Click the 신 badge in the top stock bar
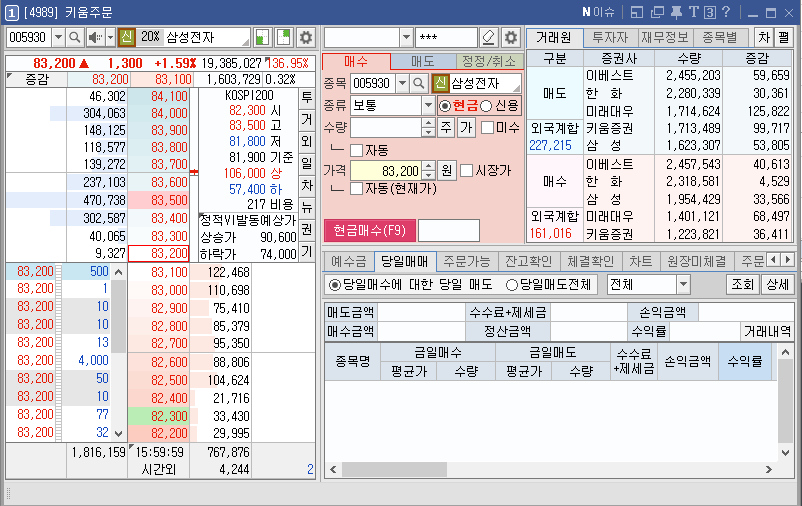This screenshot has height=506, width=802. coord(126,37)
